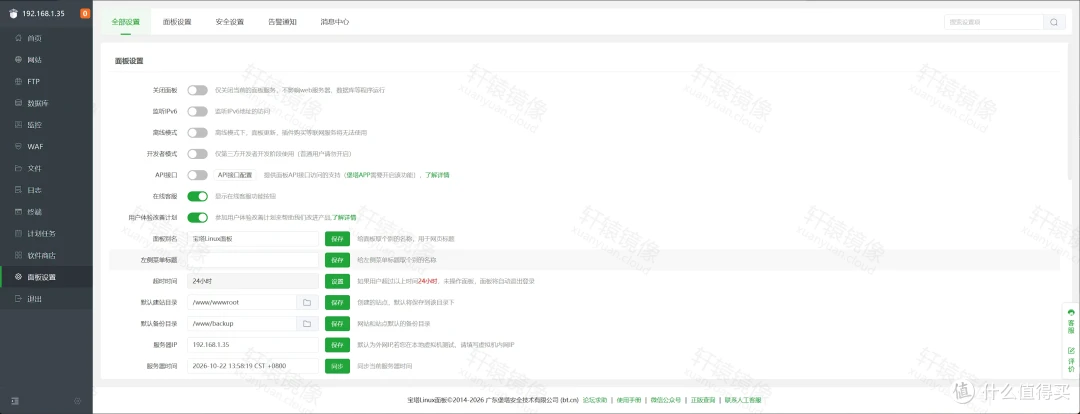
Task: Save the 默认备份目录 setting
Action: [x=338, y=324]
